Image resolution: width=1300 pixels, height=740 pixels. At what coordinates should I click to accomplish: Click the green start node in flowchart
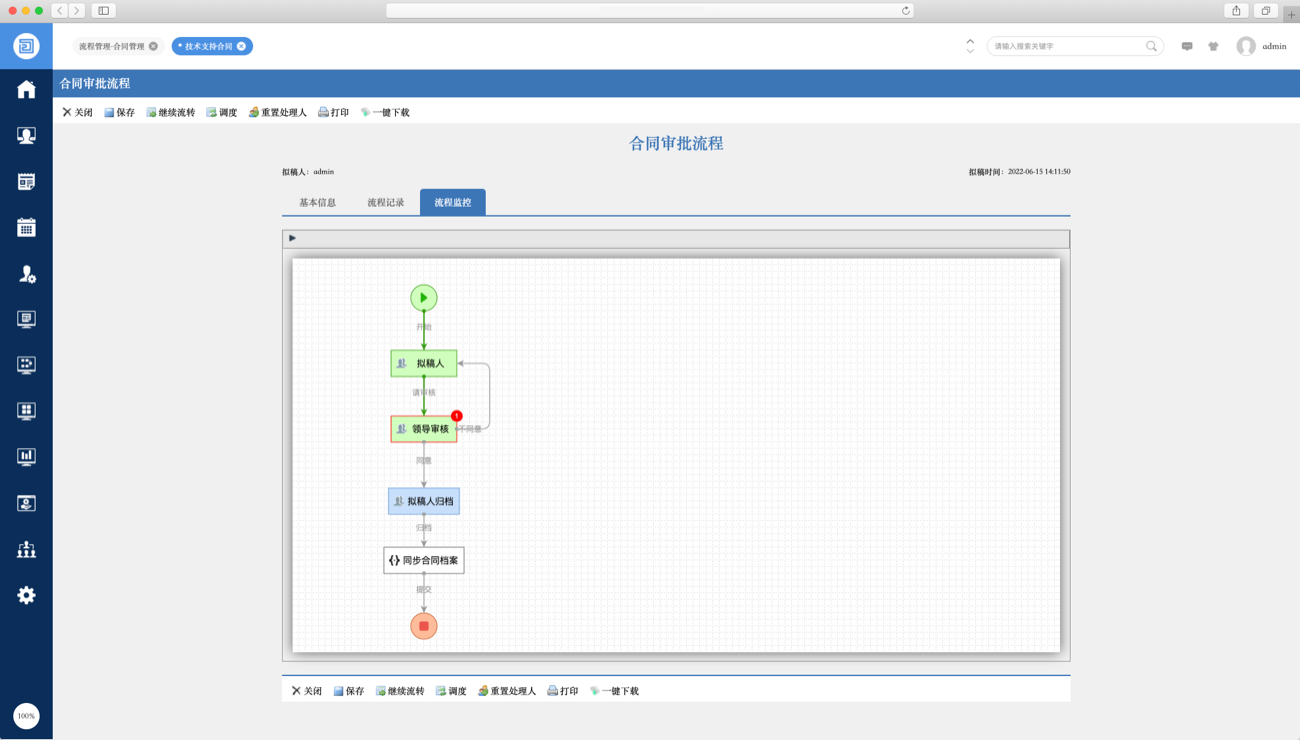pos(424,297)
